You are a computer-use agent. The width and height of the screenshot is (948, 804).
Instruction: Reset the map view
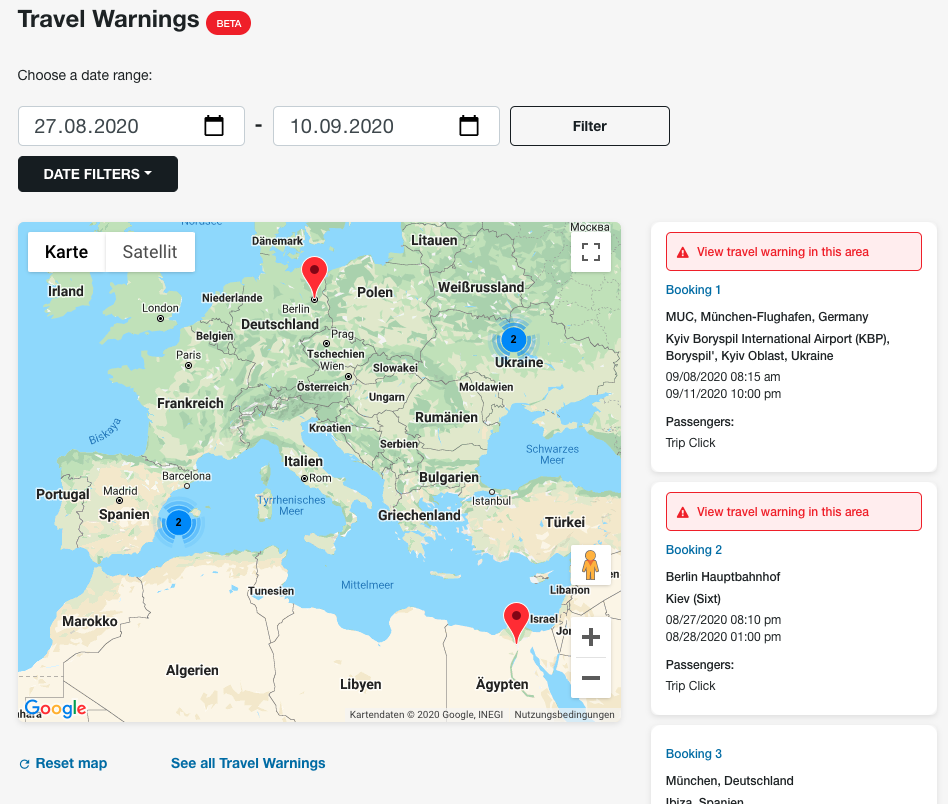63,763
